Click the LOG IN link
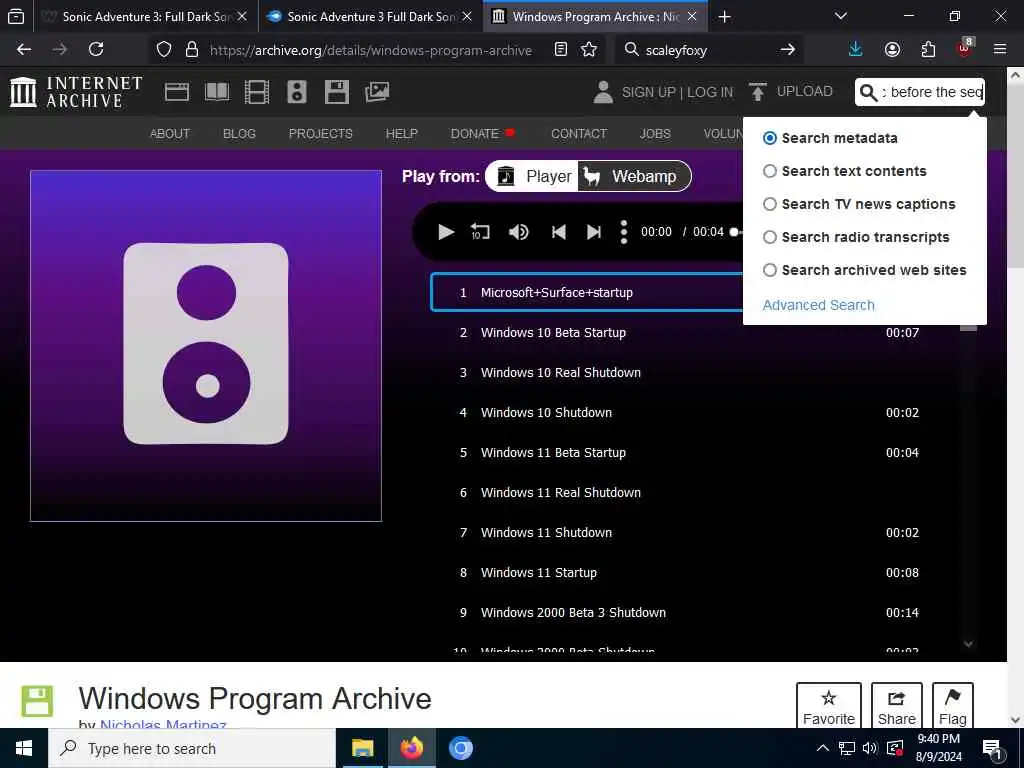Screen dimensions: 1024x768 (x=710, y=92)
